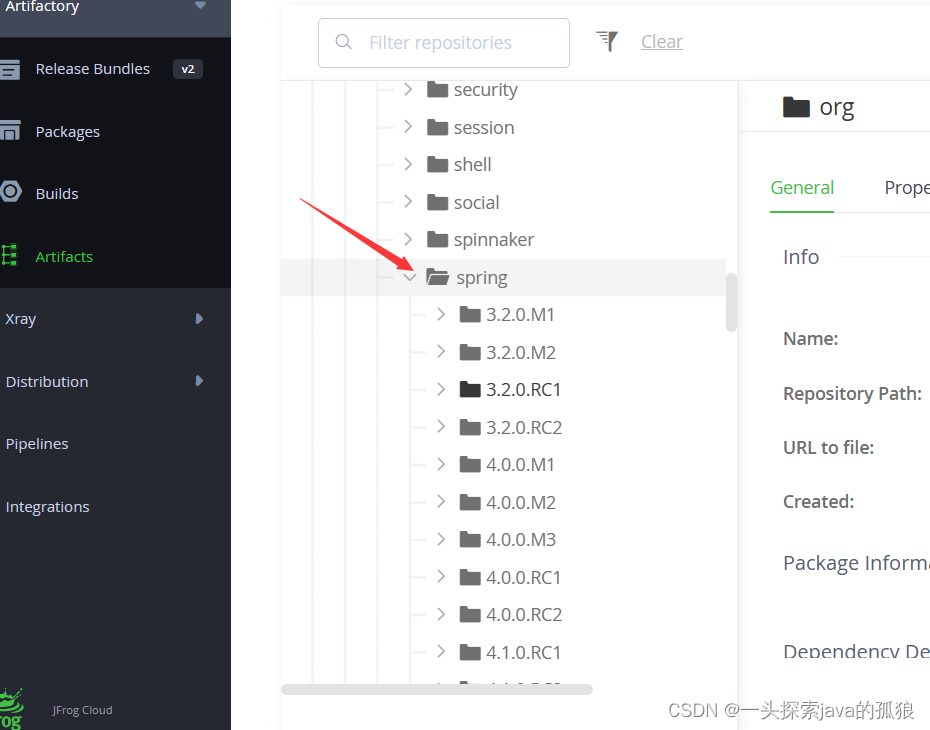Expand the Xray submenu arrow
The image size is (930, 730).
click(199, 319)
